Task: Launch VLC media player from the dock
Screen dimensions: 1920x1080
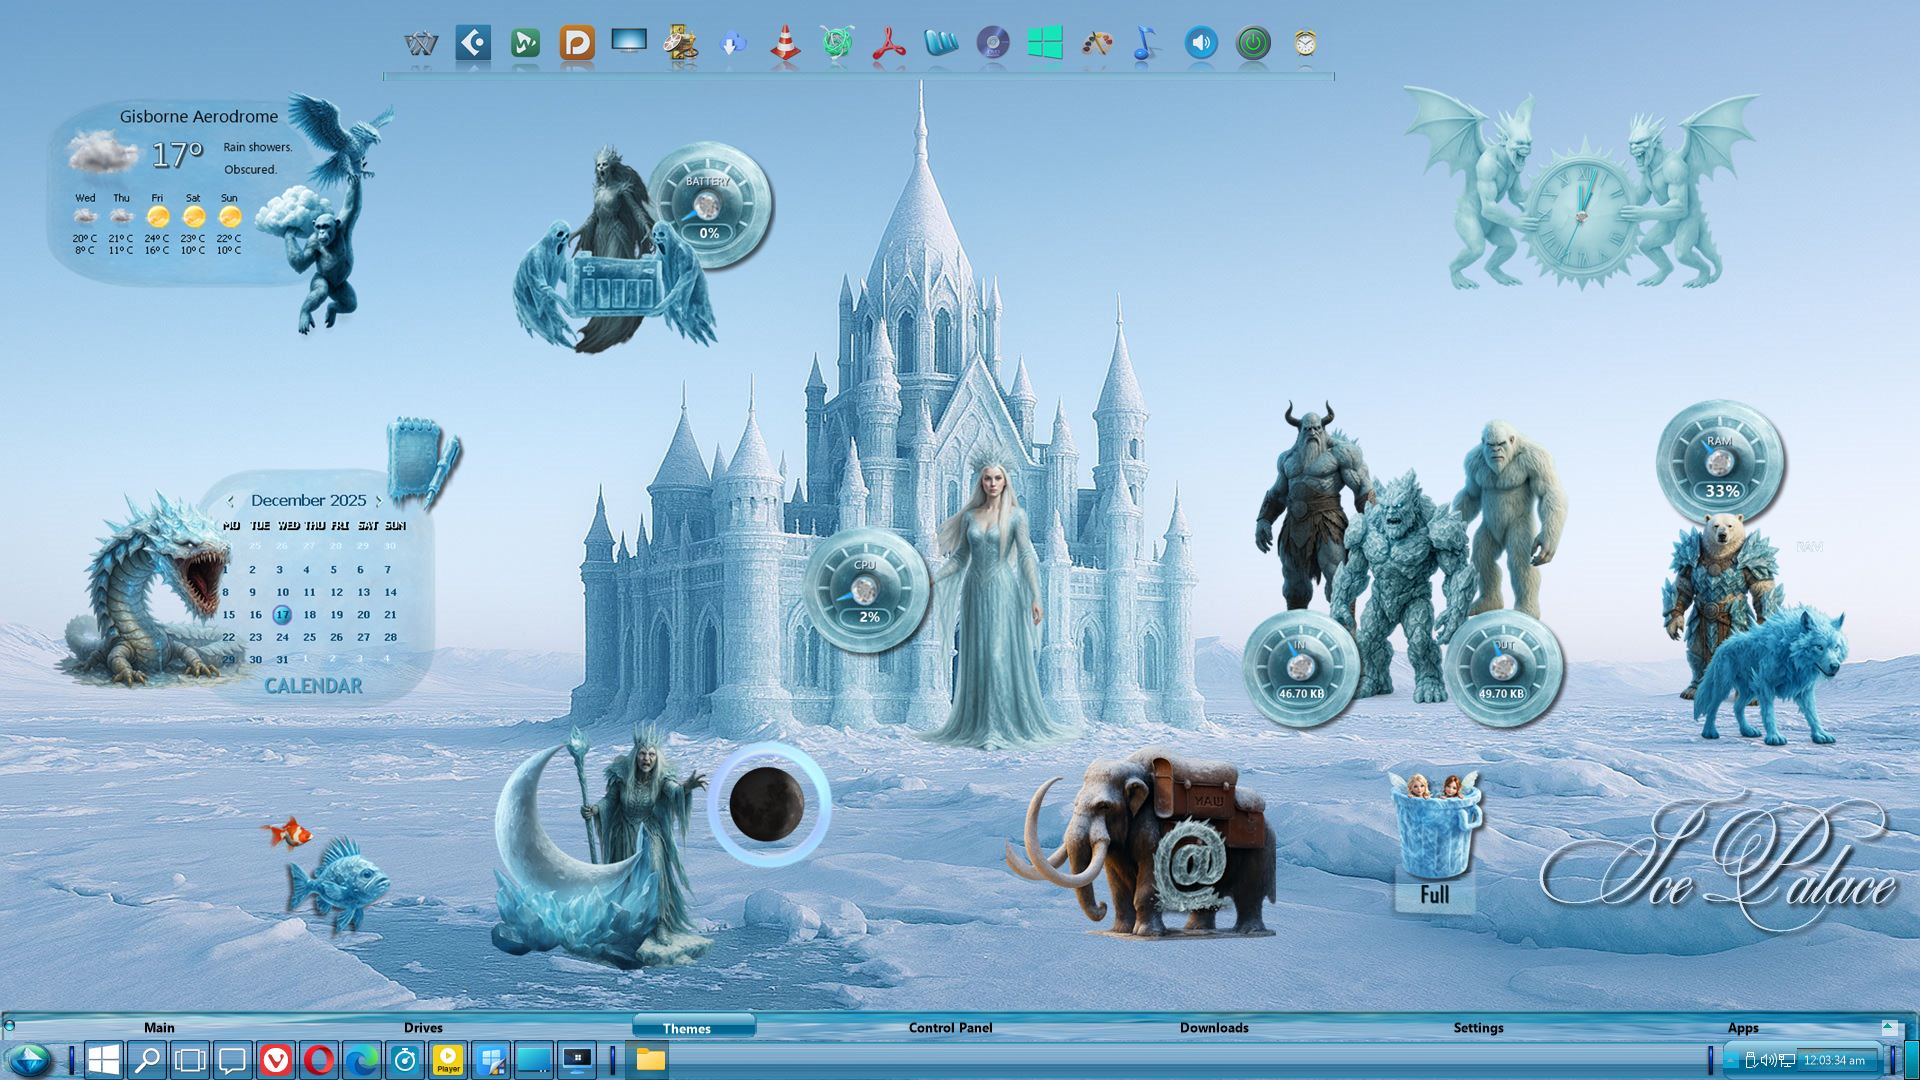Action: pyautogui.click(x=785, y=44)
